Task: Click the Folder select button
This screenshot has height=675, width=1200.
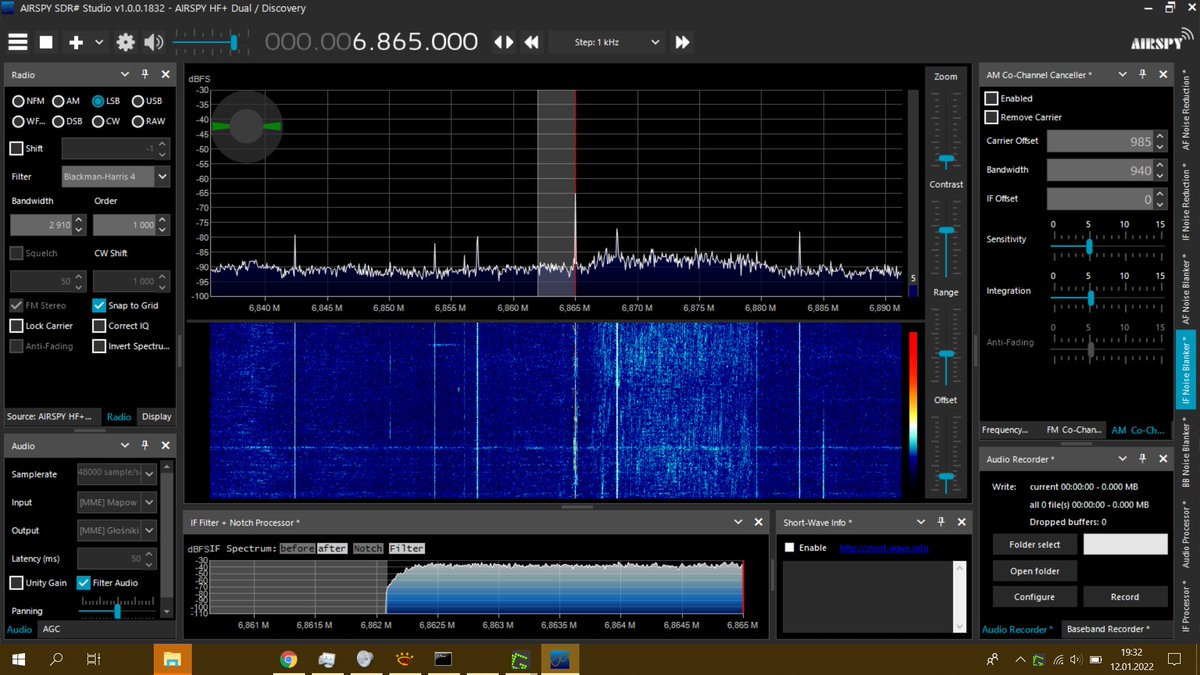Action: 1035,544
